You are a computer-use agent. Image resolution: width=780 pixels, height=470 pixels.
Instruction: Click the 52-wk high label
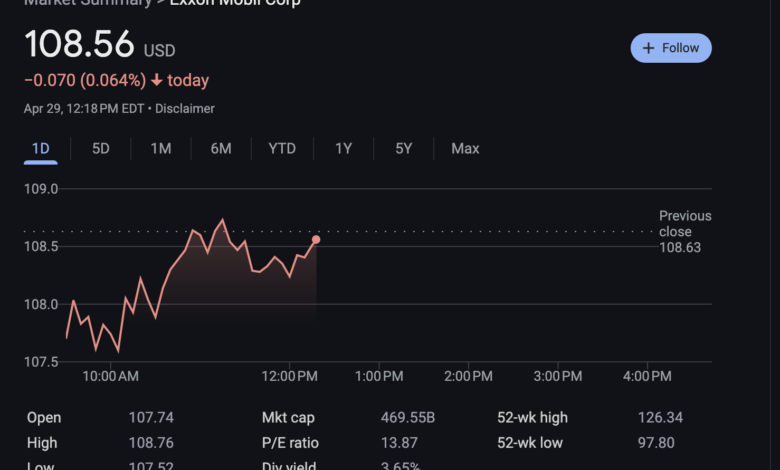pyautogui.click(x=532, y=417)
